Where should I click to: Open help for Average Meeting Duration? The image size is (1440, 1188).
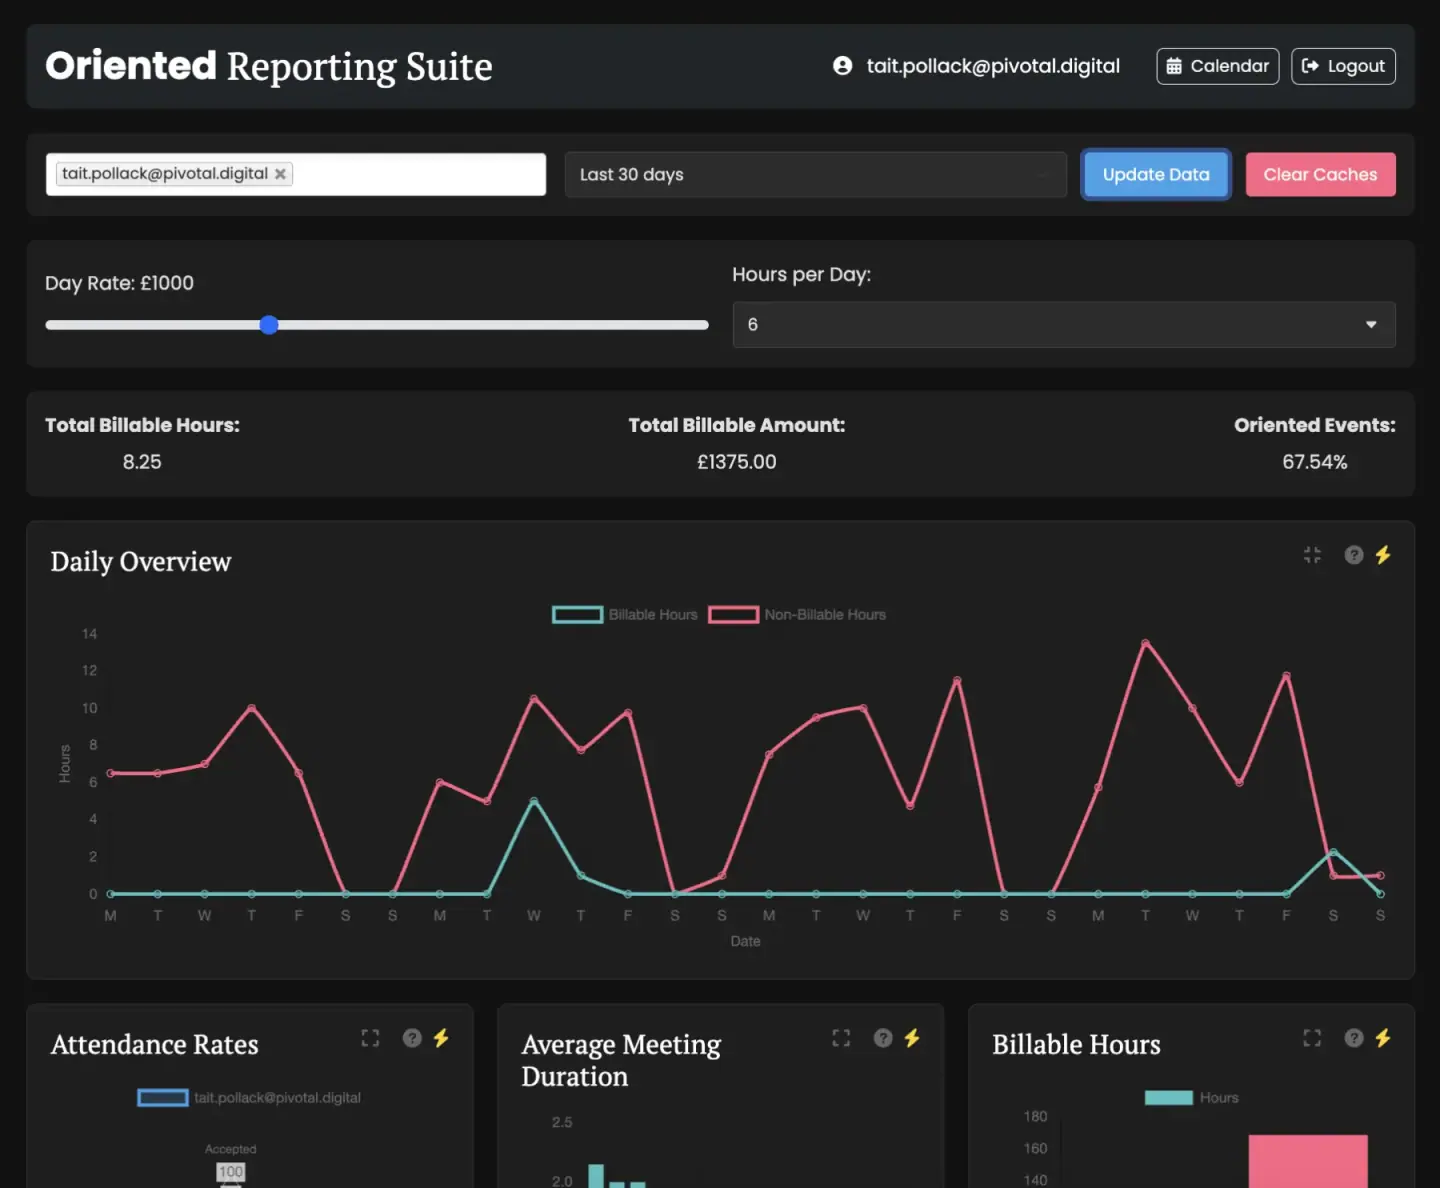[x=883, y=1038]
